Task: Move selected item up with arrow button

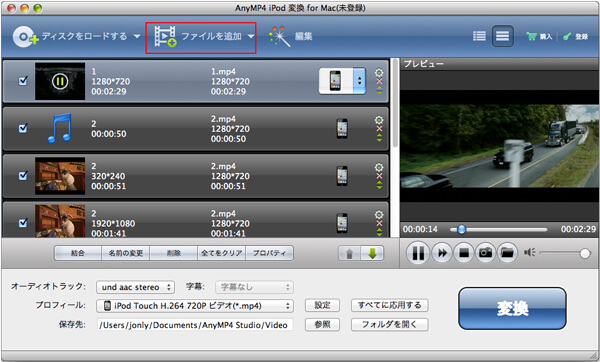Action: (x=349, y=253)
